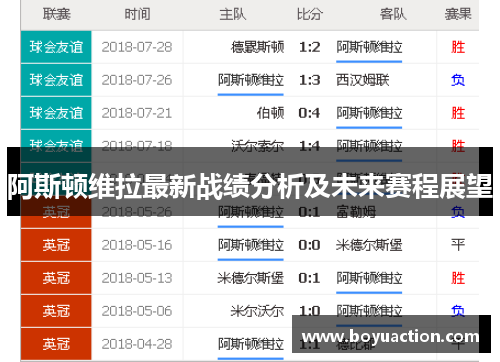Click the 赛果 column header
The width and height of the screenshot is (500, 362).
click(458, 14)
